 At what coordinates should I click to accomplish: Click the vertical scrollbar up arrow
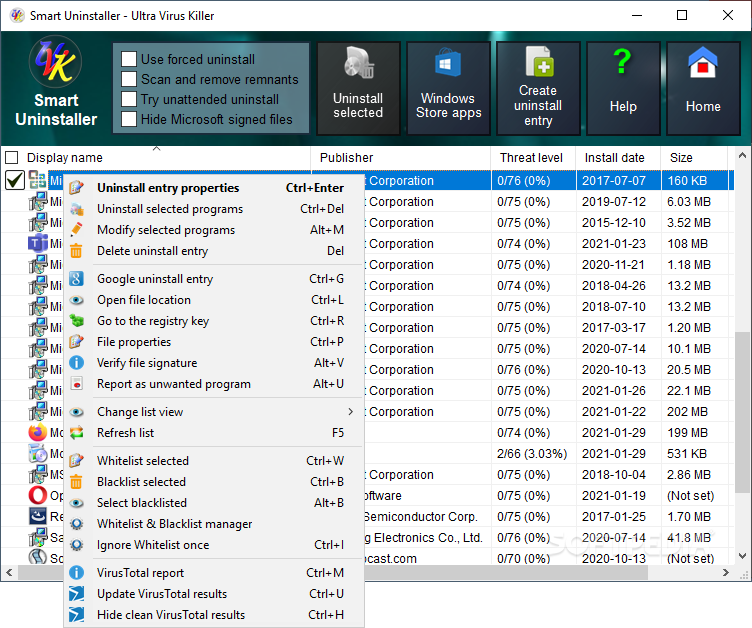point(742,155)
